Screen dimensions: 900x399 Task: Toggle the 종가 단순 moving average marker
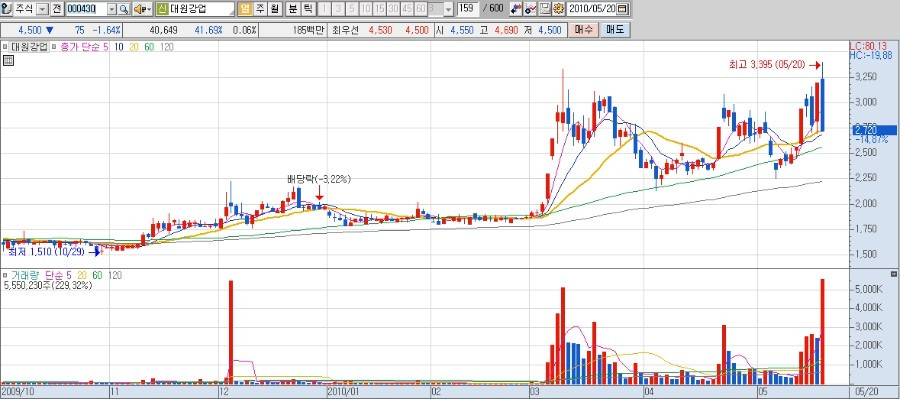coord(54,47)
